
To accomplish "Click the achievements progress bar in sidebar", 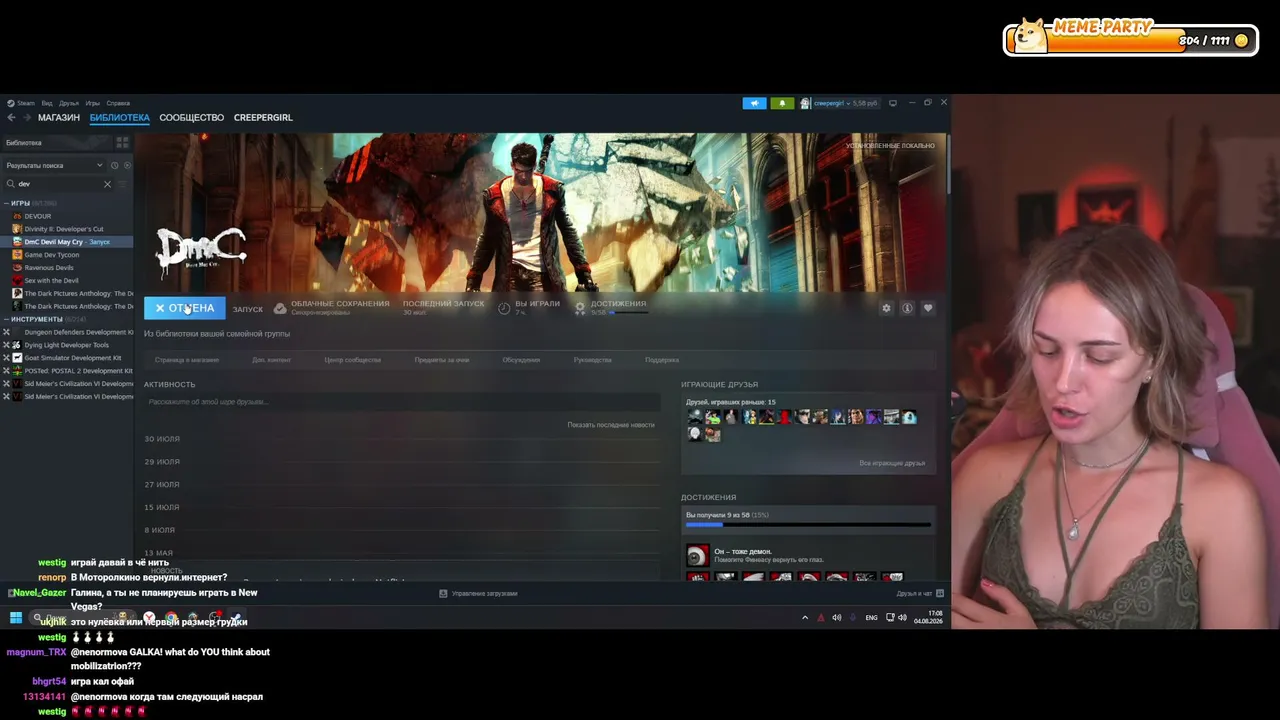I will click(808, 524).
